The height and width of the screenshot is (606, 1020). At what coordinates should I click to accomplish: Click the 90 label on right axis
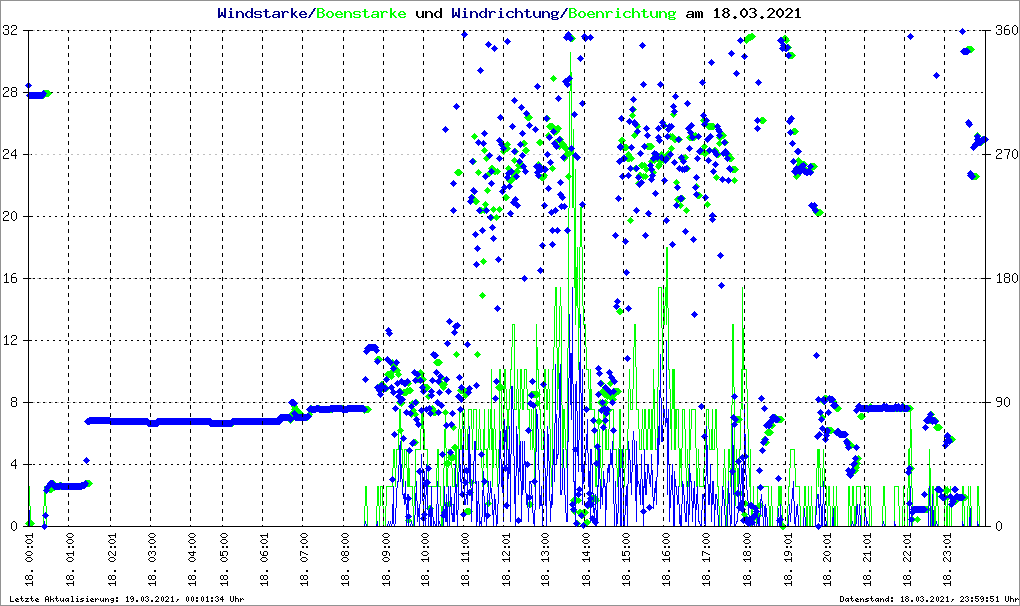1002,402
